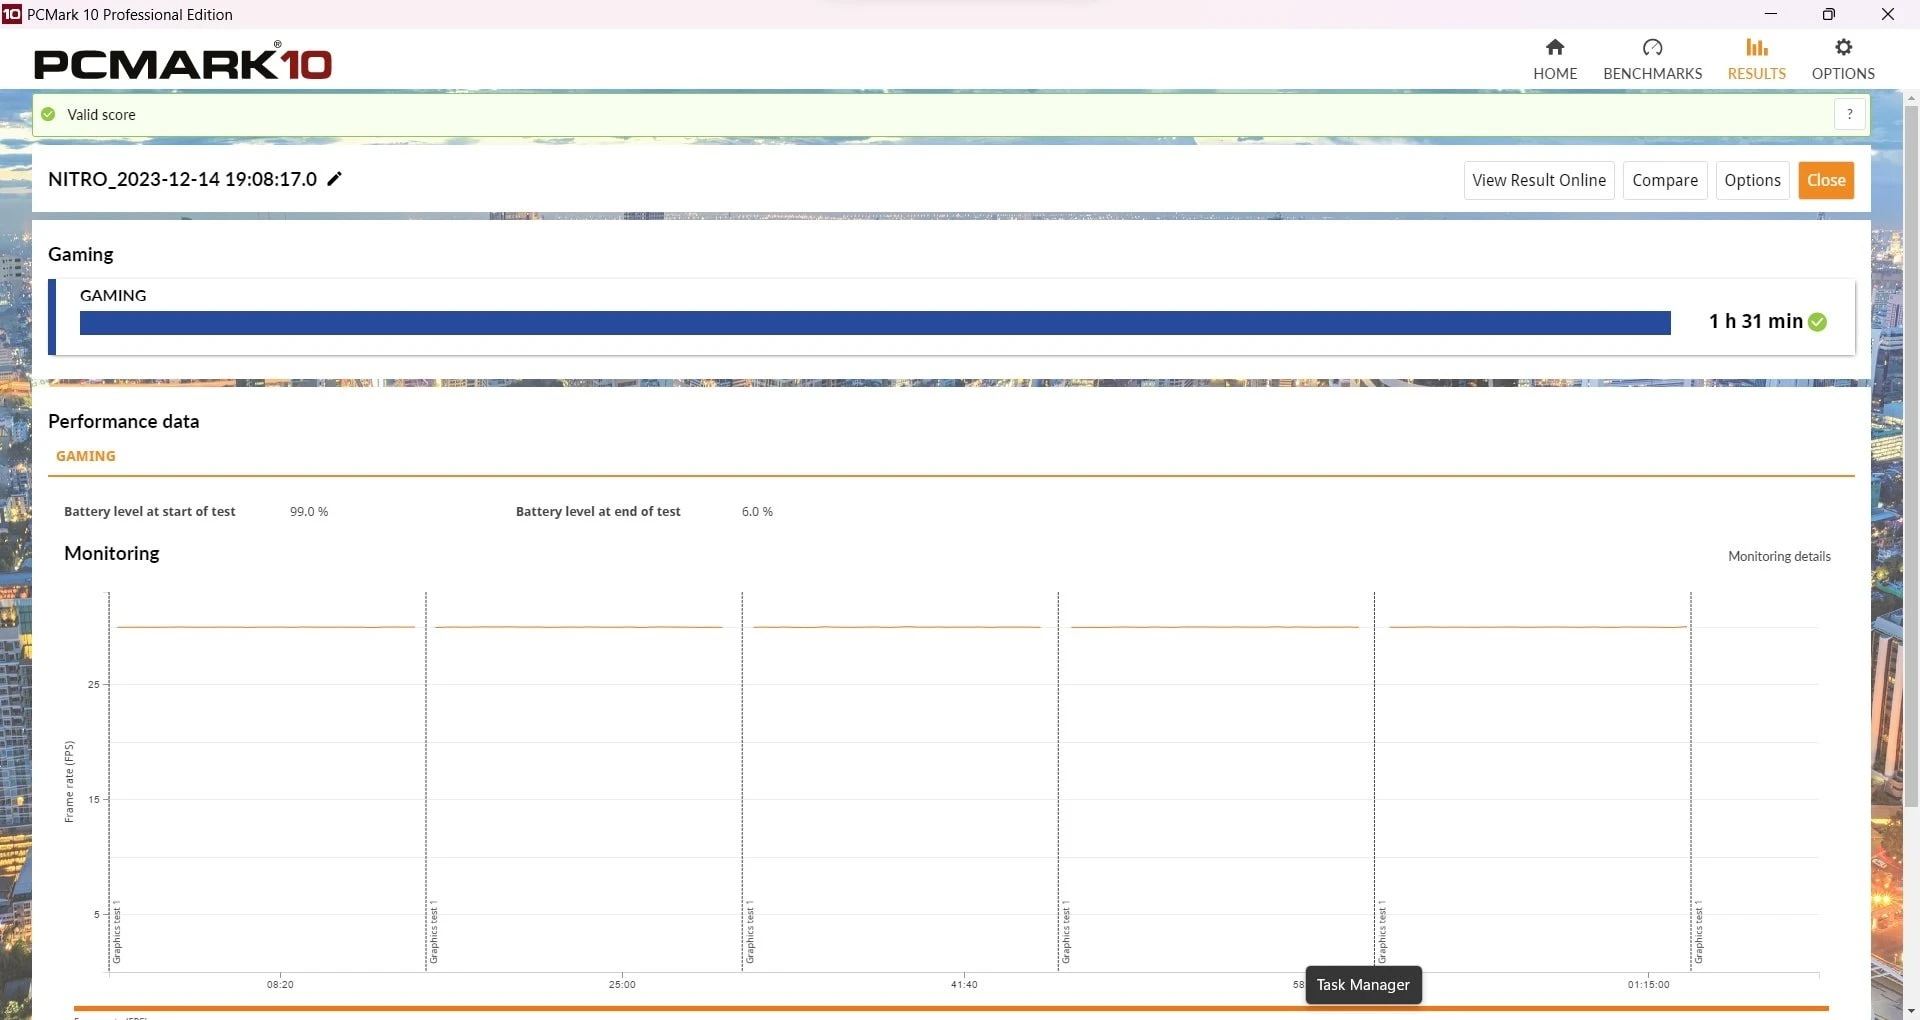The width and height of the screenshot is (1920, 1020).
Task: Close the result with orange Close button
Action: pos(1826,180)
